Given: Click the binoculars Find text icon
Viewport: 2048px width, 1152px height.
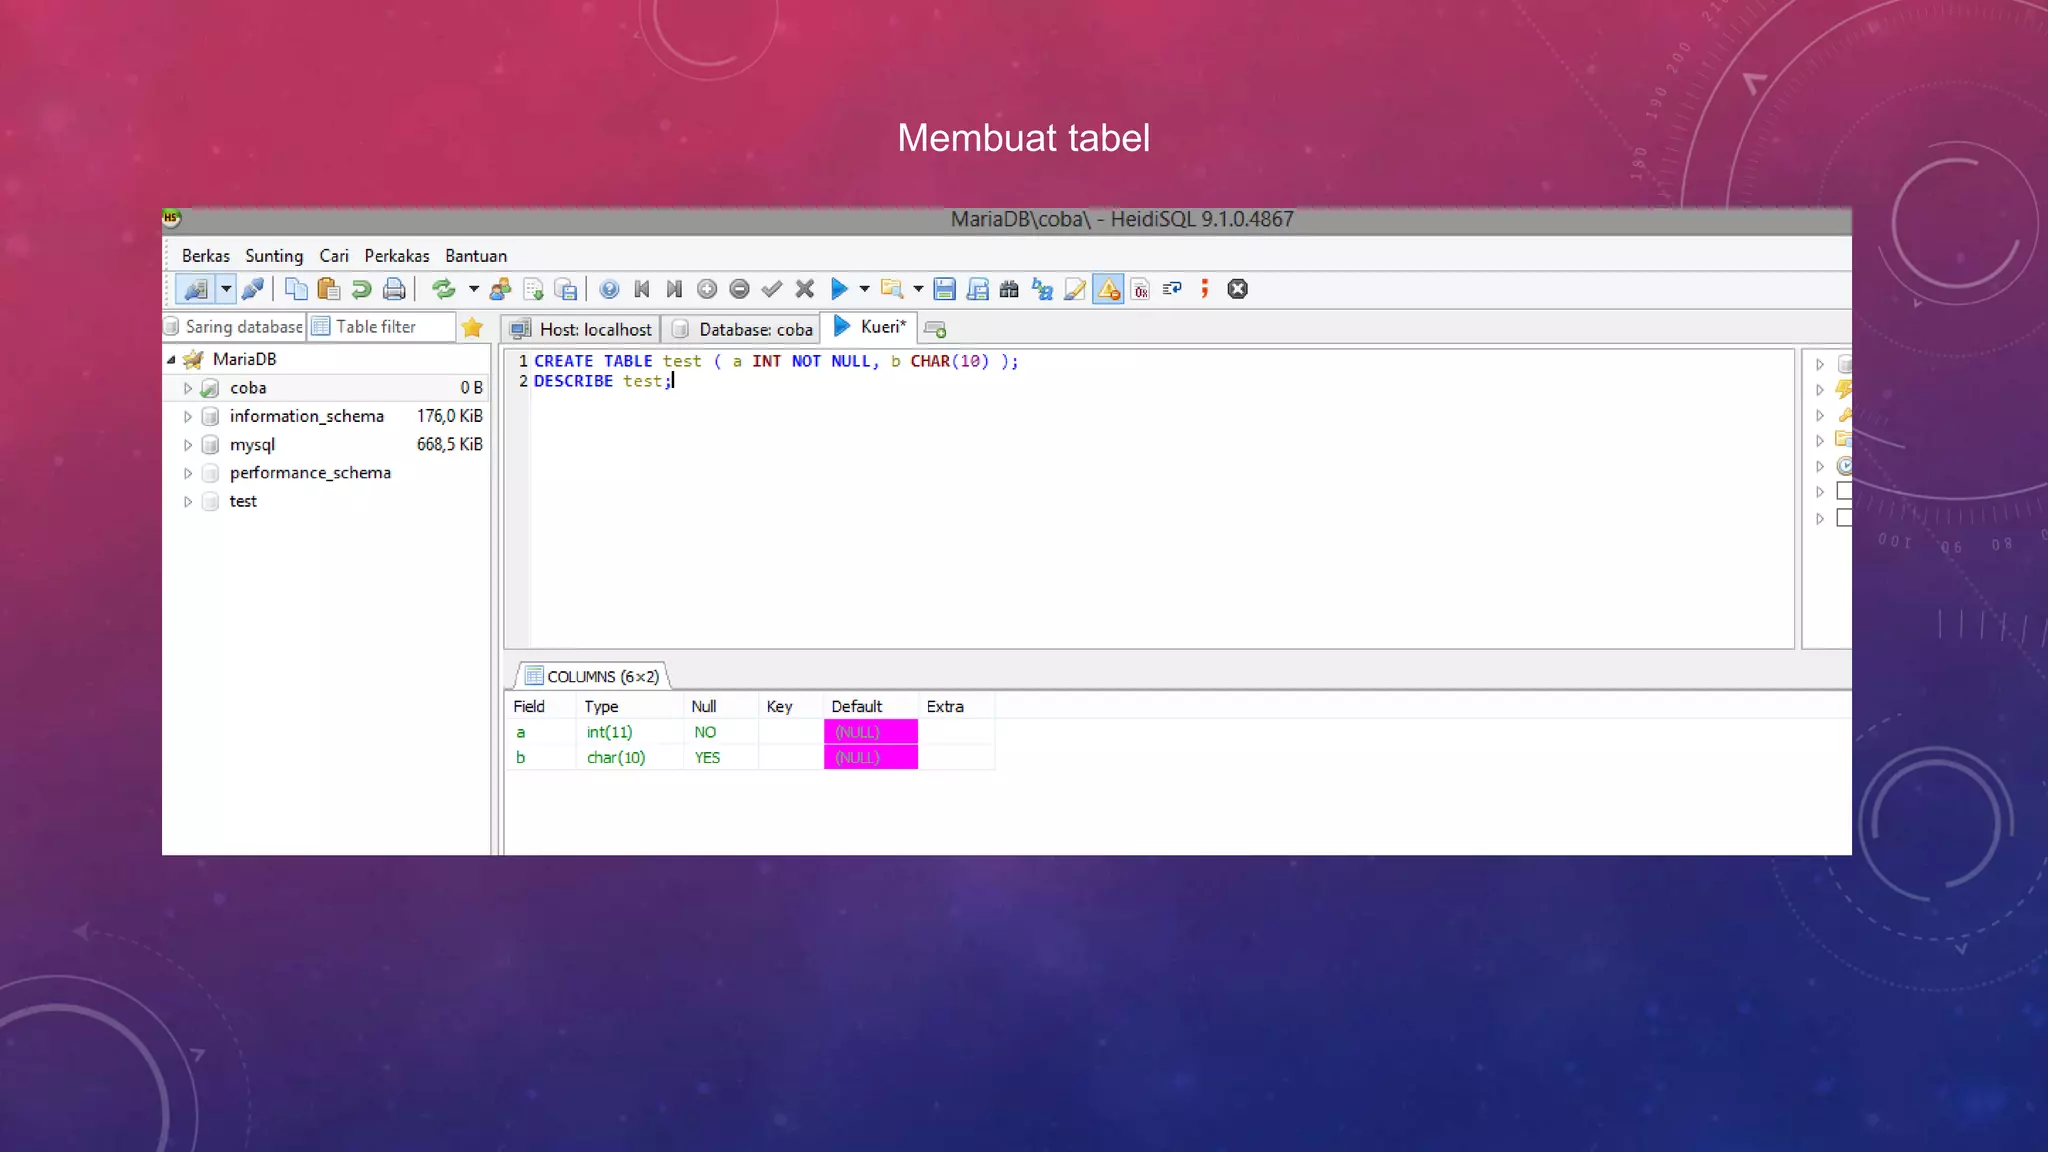Looking at the screenshot, I should tap(1009, 289).
